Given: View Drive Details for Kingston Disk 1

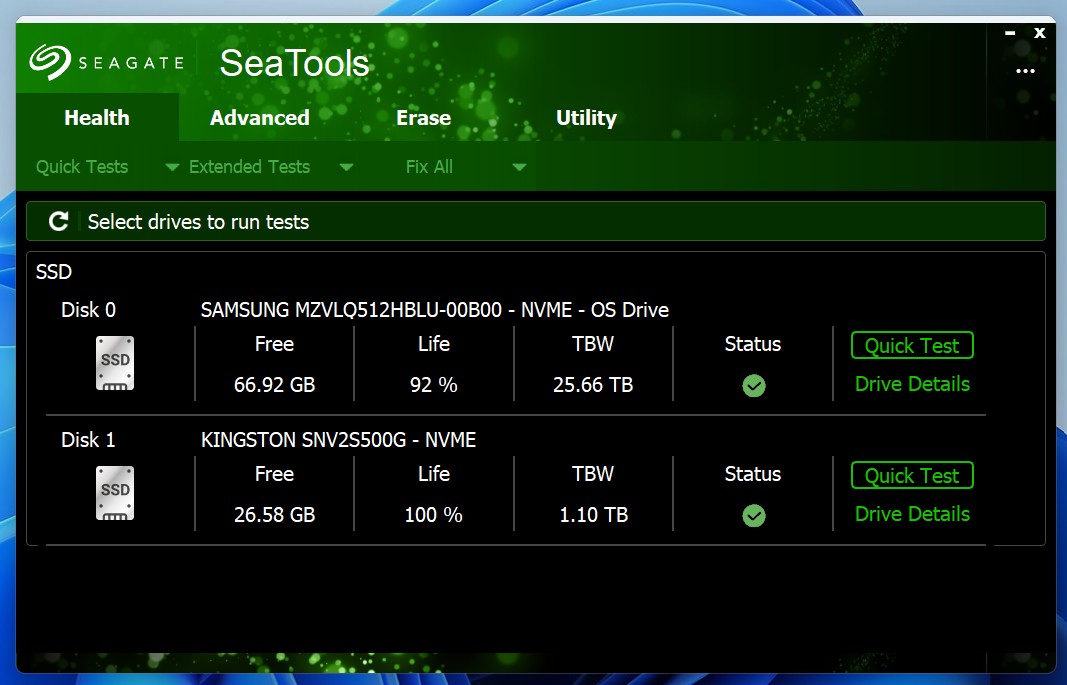Looking at the screenshot, I should point(912,514).
